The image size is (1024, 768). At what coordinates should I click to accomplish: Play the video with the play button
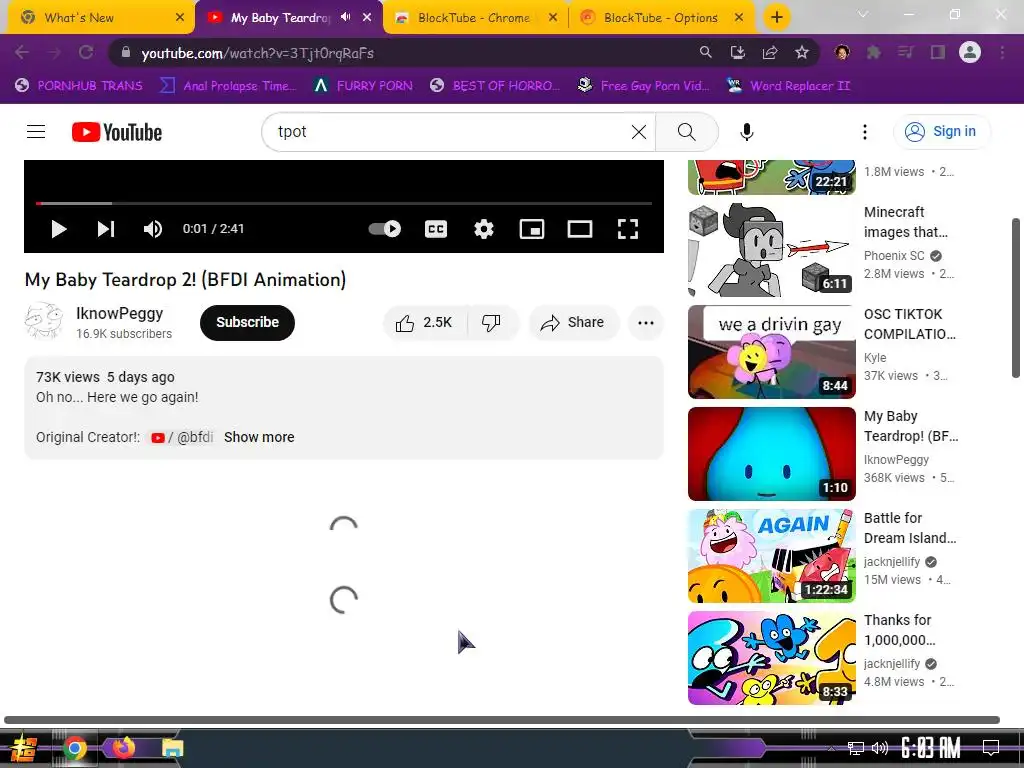(59, 229)
